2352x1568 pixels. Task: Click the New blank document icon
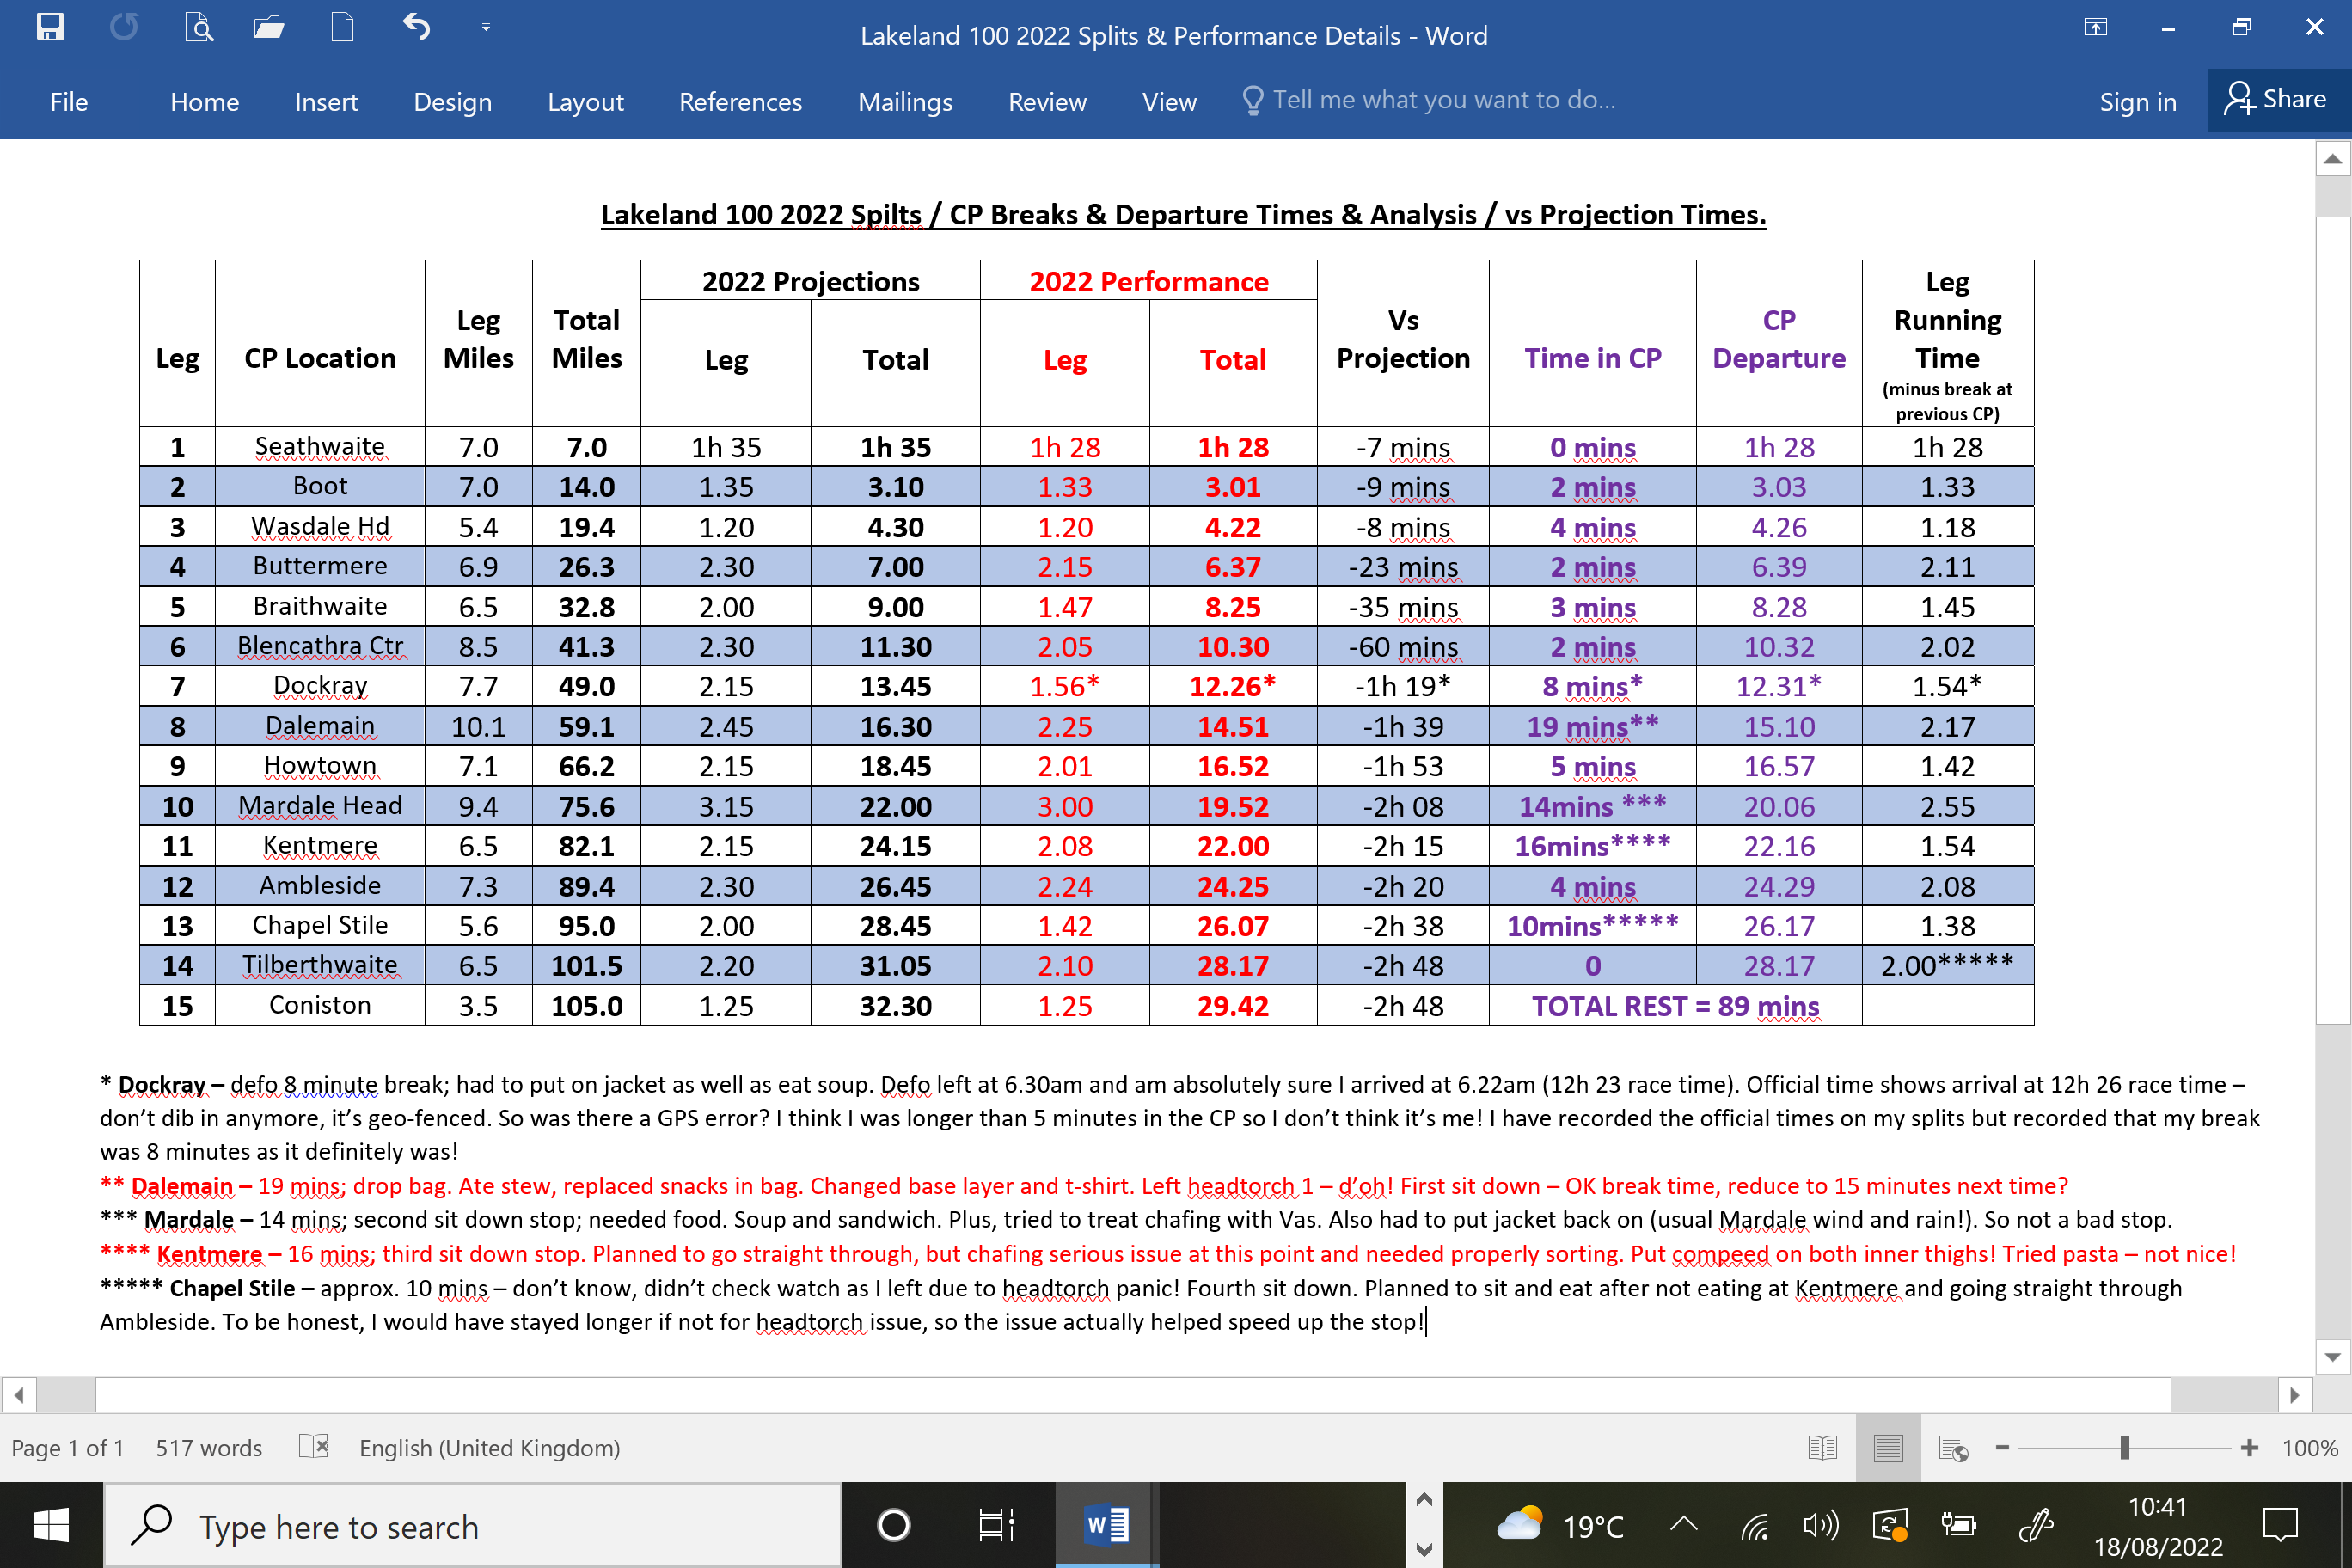[x=342, y=27]
